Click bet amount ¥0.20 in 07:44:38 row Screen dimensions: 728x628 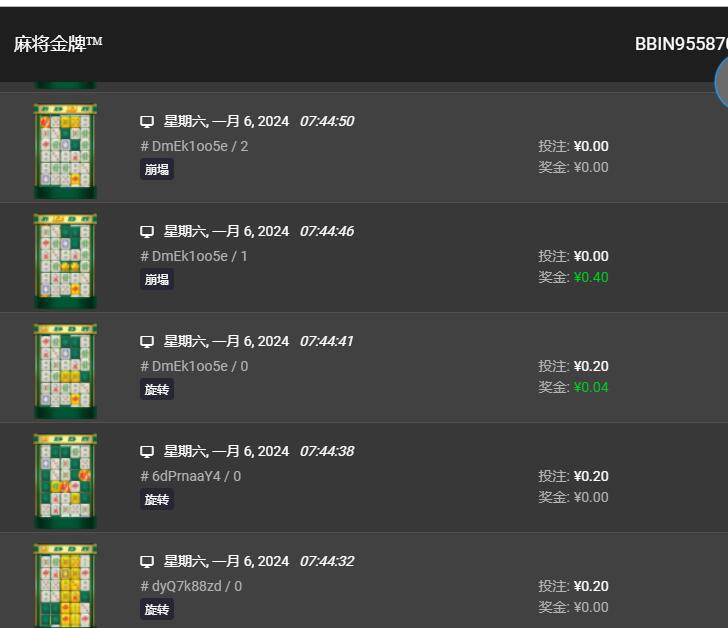(x=591, y=476)
